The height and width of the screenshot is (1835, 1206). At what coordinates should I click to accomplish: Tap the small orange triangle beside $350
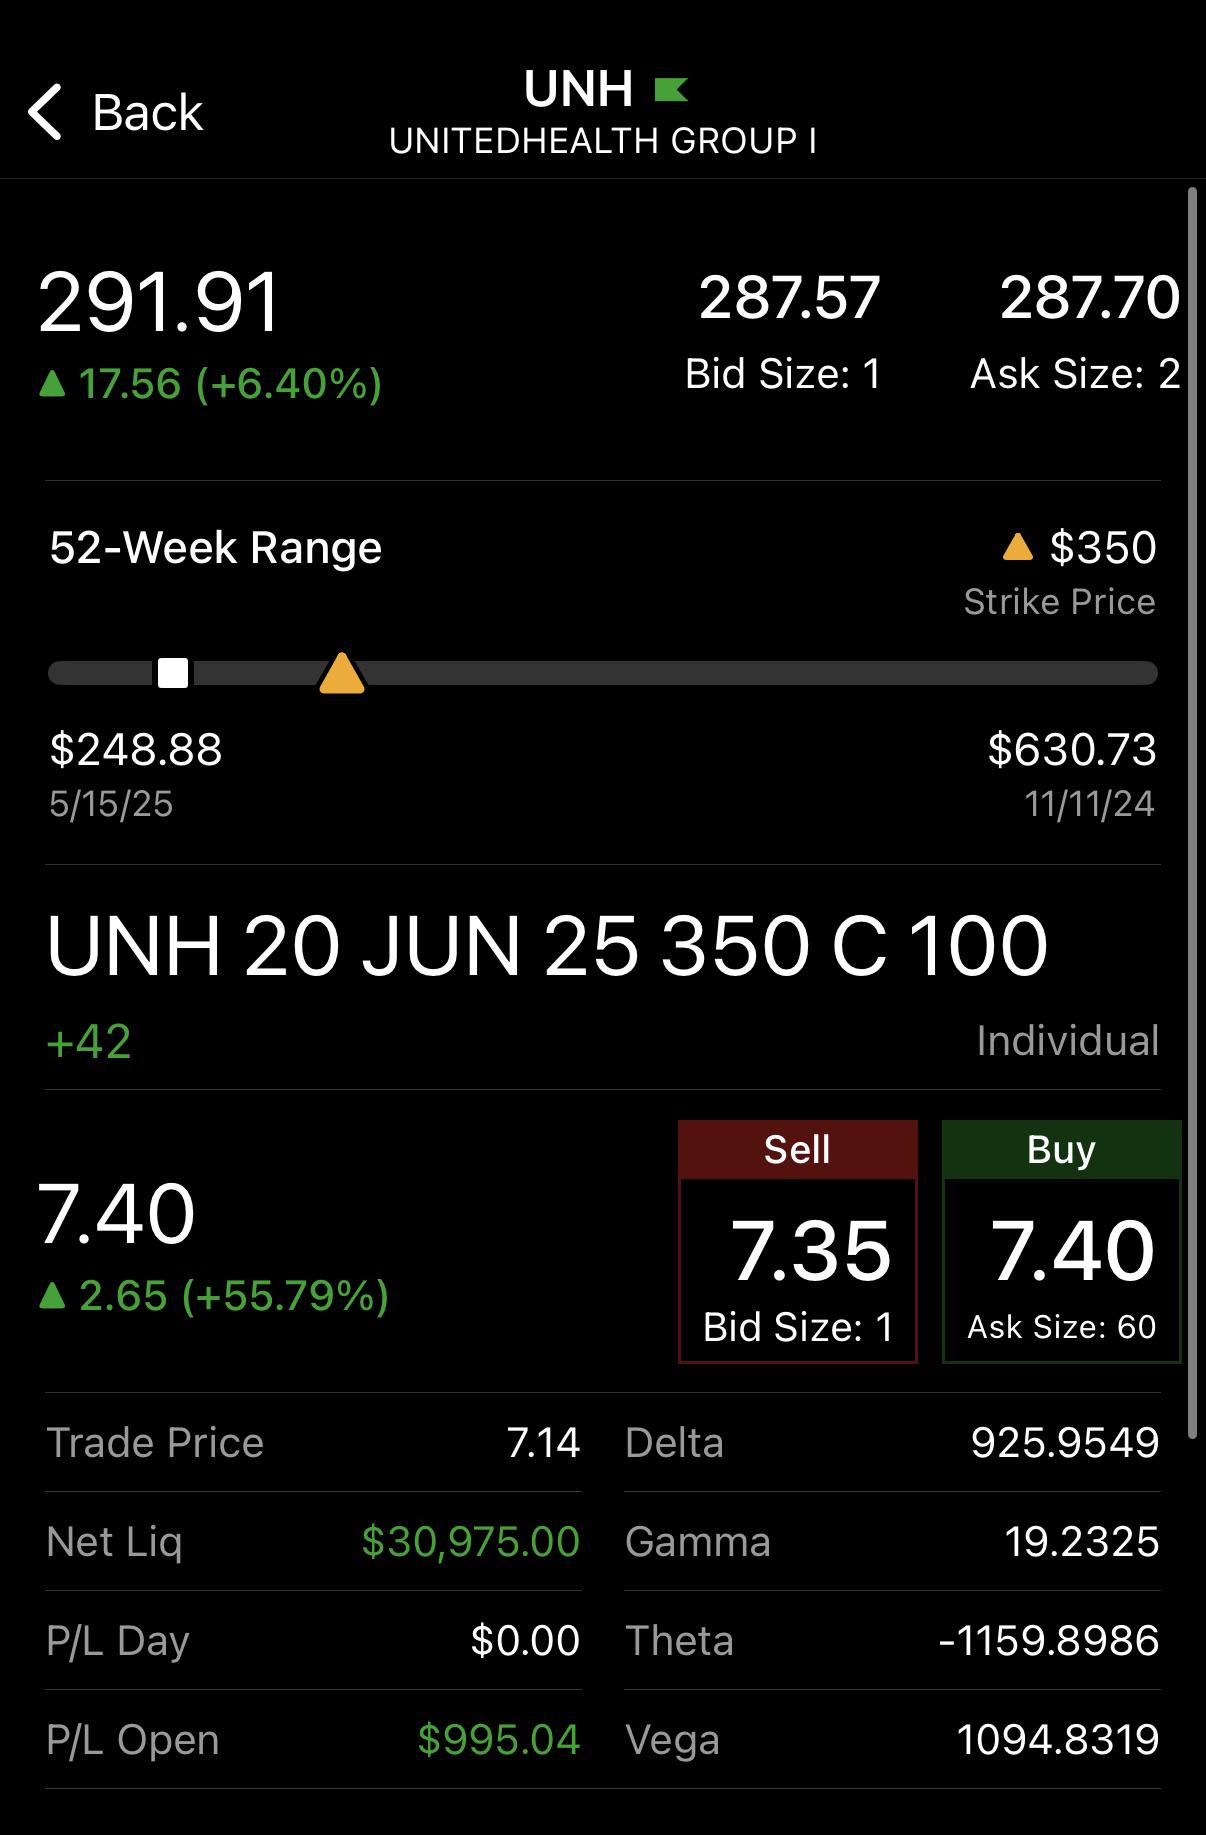[x=1017, y=547]
